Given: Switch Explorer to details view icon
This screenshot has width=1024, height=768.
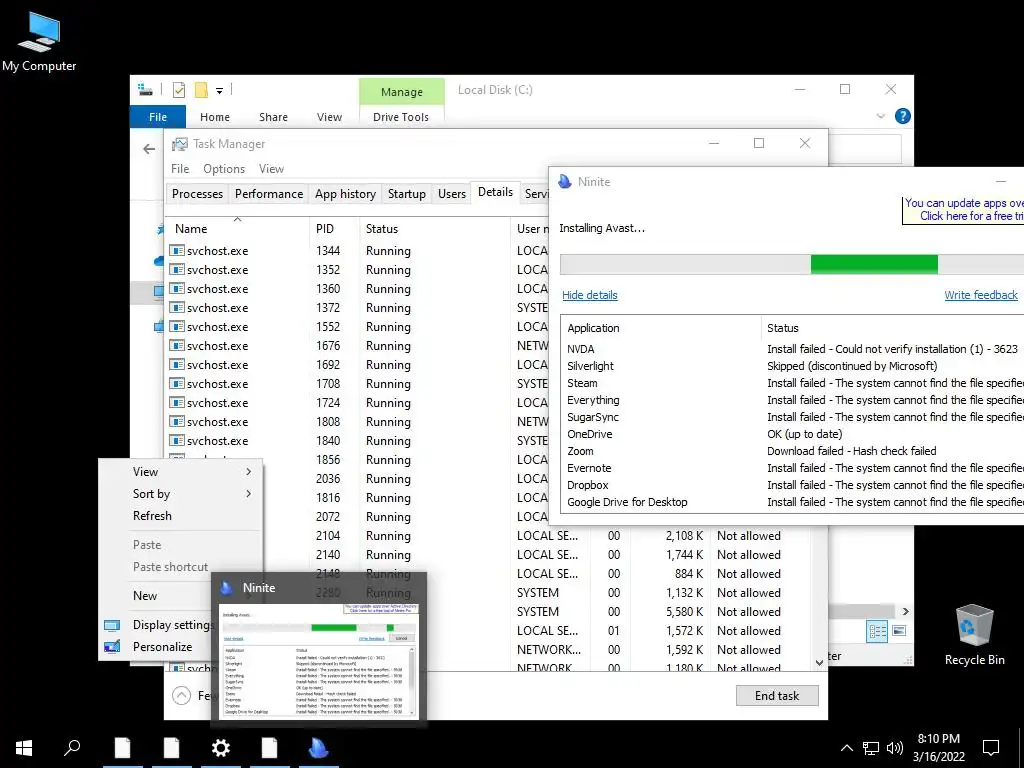Looking at the screenshot, I should (x=877, y=631).
